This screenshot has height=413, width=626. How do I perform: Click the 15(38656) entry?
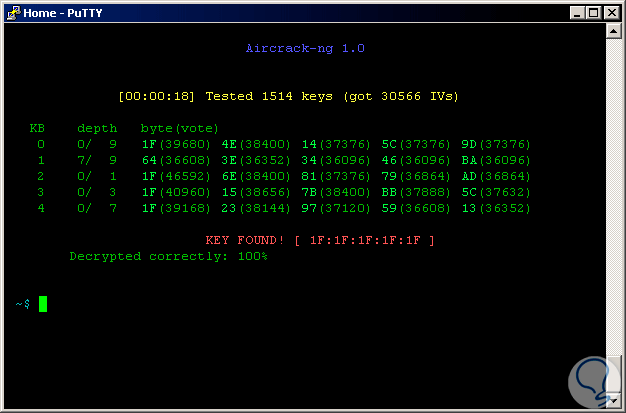pyautogui.click(x=256, y=192)
